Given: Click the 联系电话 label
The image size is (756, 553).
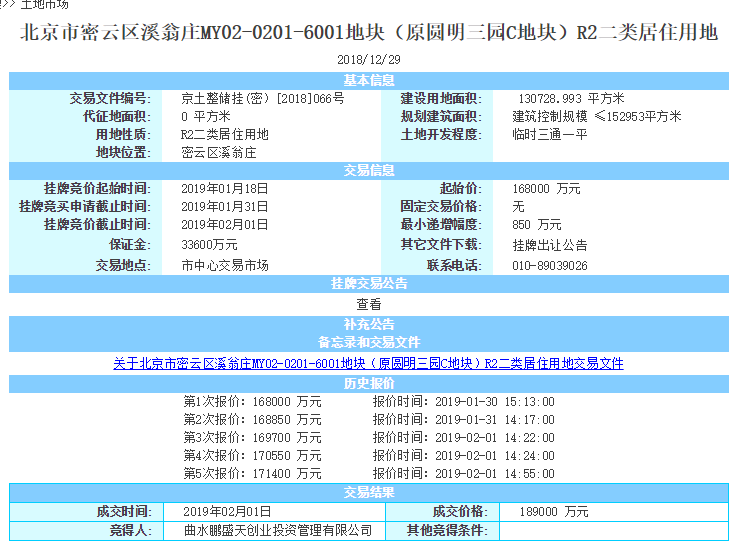Looking at the screenshot, I should (454, 266).
